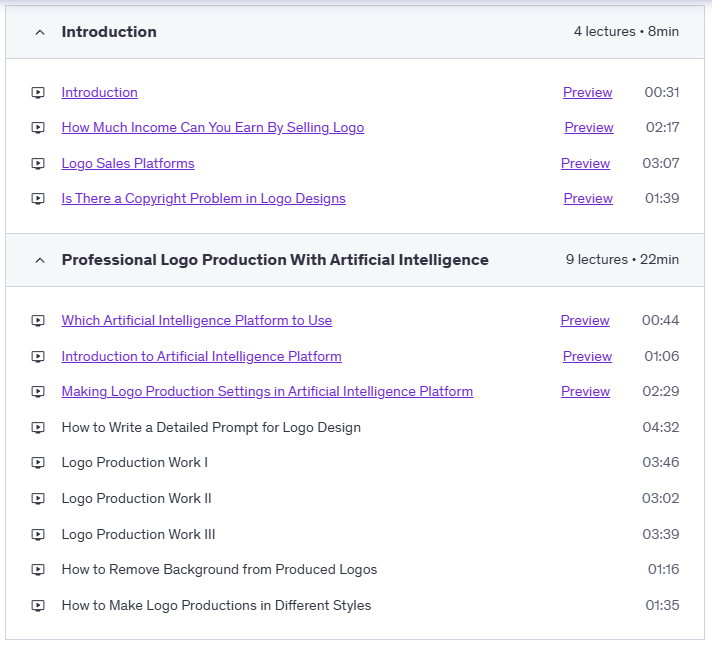Click video icon beside Logo Sales Platforms
Screen dimensions: 712x647
[38, 163]
